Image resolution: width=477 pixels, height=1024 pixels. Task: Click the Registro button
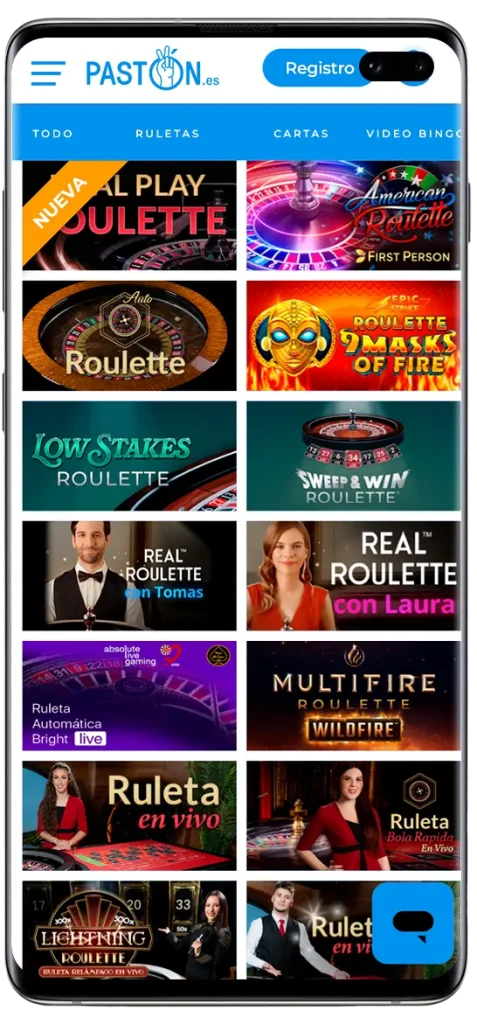tap(320, 68)
